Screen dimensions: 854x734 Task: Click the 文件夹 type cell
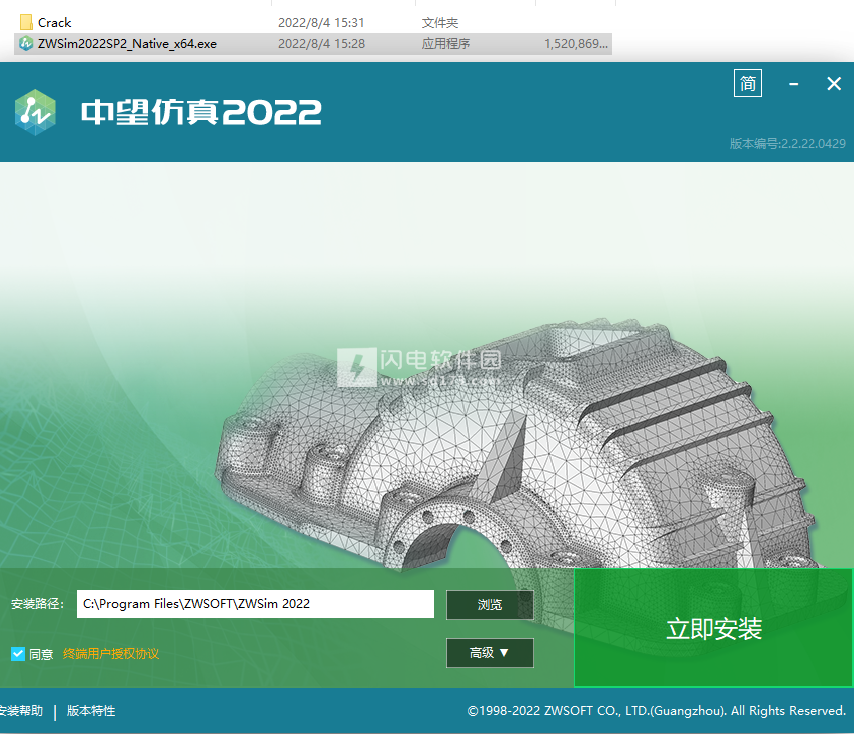point(440,22)
